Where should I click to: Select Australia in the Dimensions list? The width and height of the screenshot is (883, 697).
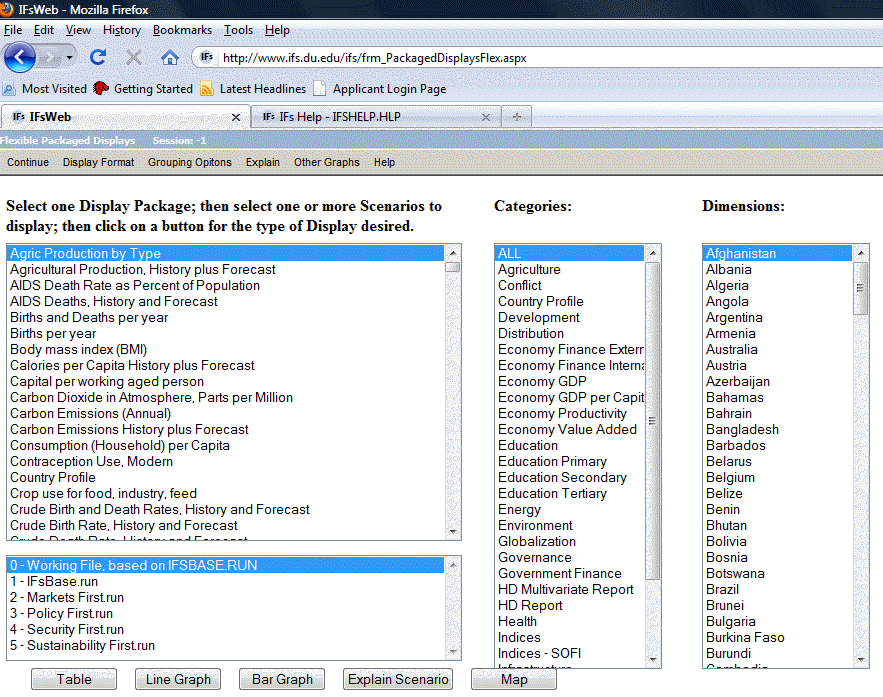pyautogui.click(x=732, y=349)
